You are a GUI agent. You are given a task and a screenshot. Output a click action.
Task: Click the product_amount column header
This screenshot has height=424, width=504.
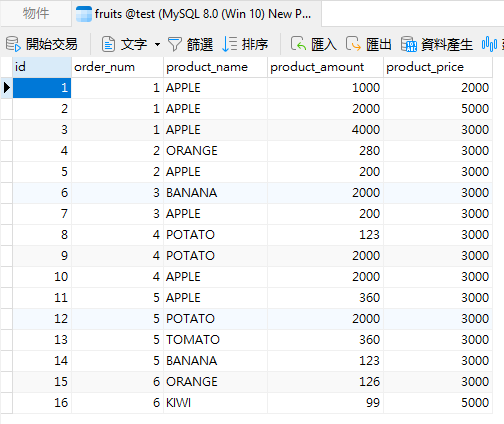click(x=325, y=67)
